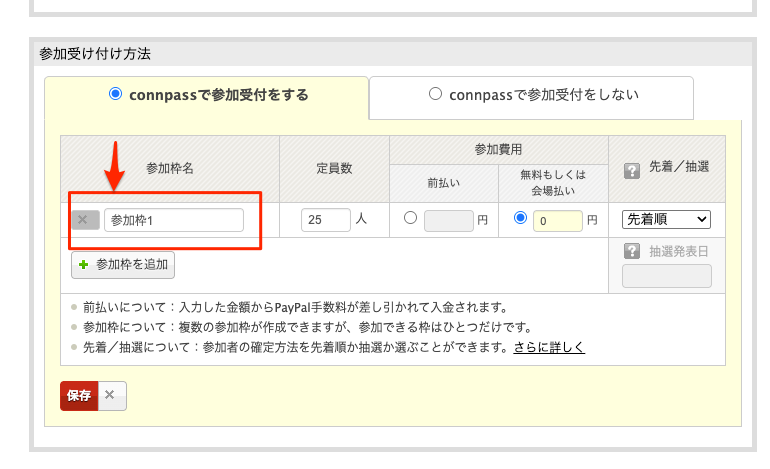The width and height of the screenshot is (770, 469).
Task: Click the 抽選発表日 date input field
Action: tap(667, 276)
